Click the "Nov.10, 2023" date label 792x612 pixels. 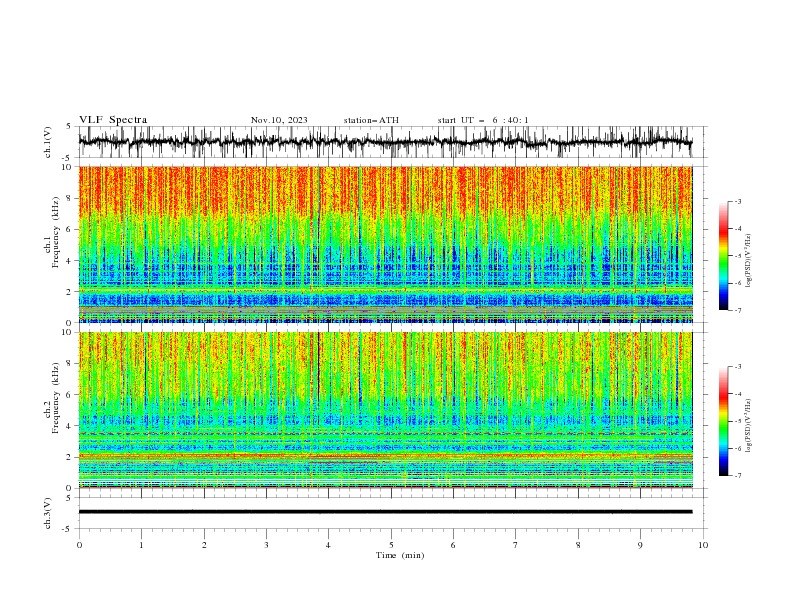pos(279,120)
